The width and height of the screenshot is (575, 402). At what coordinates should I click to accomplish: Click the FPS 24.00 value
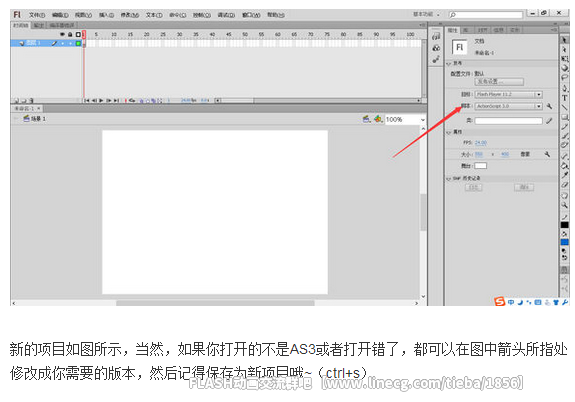pyautogui.click(x=481, y=143)
